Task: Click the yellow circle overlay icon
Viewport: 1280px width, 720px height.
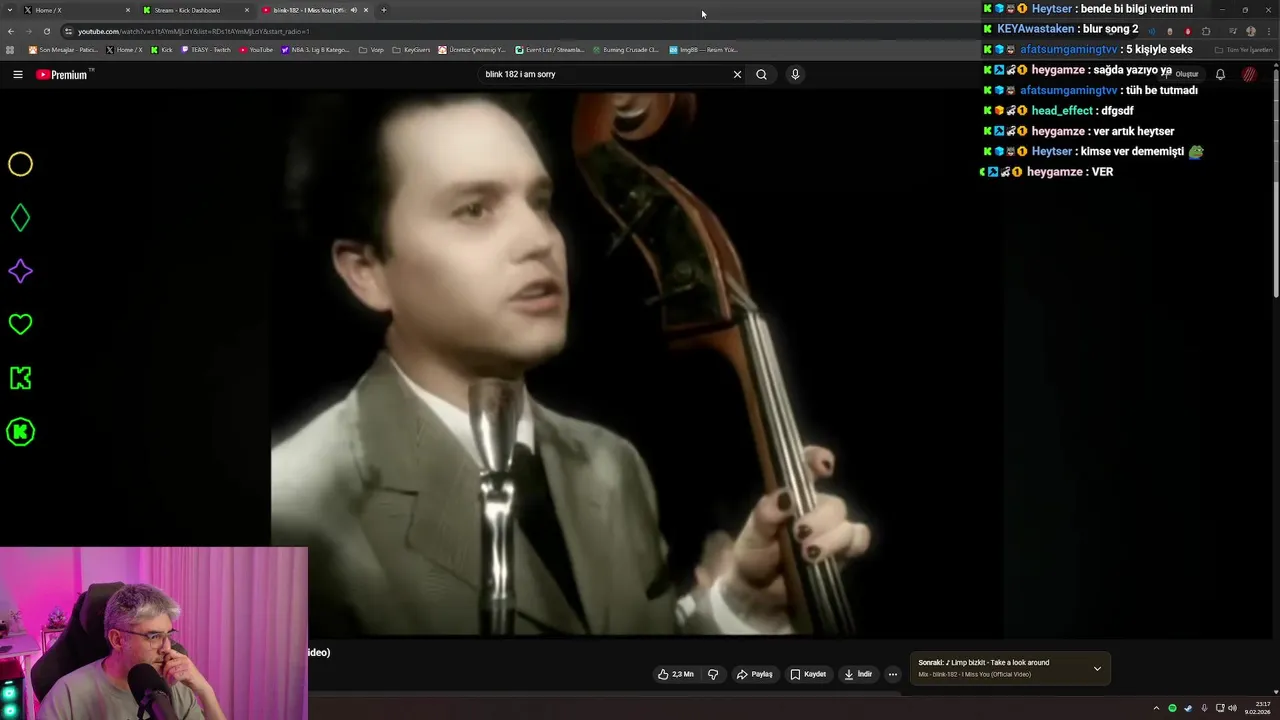Action: (20, 164)
